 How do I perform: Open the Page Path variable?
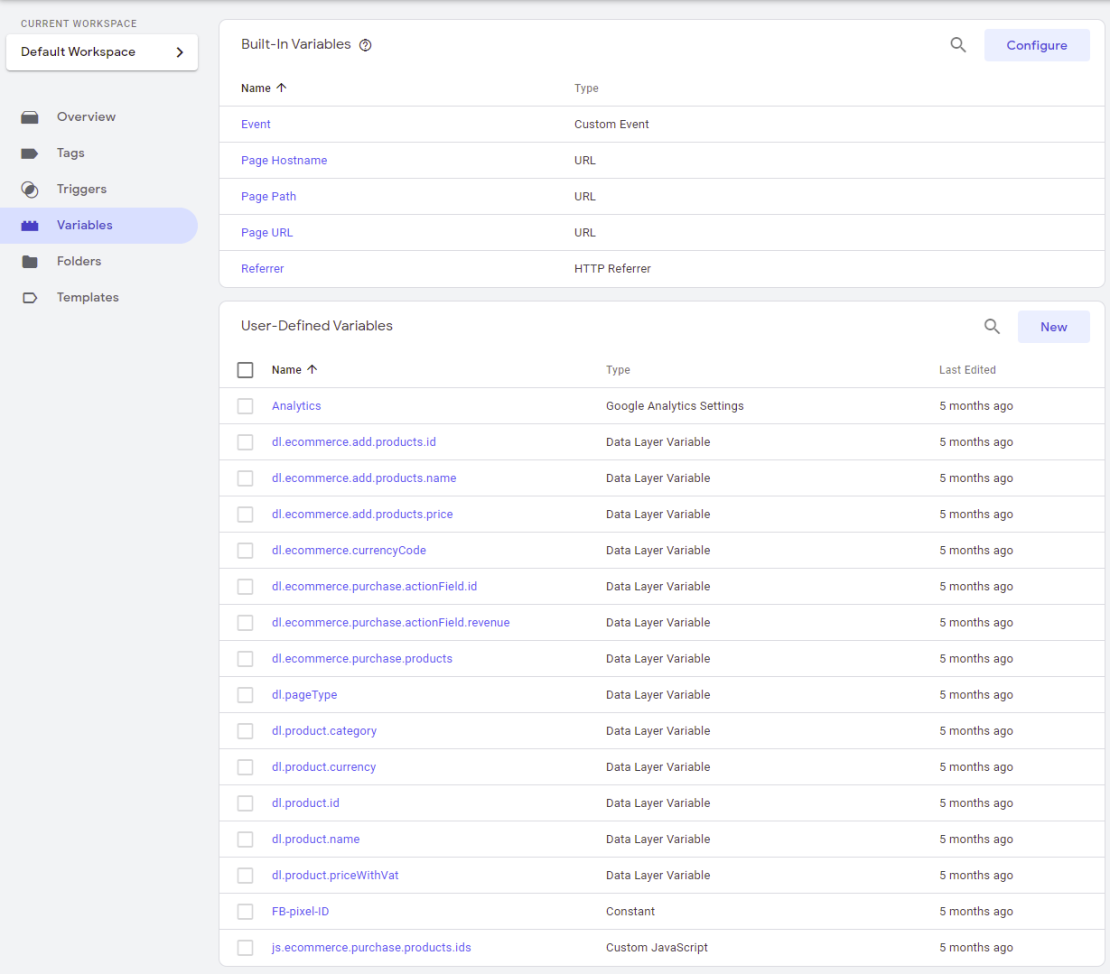tap(268, 196)
